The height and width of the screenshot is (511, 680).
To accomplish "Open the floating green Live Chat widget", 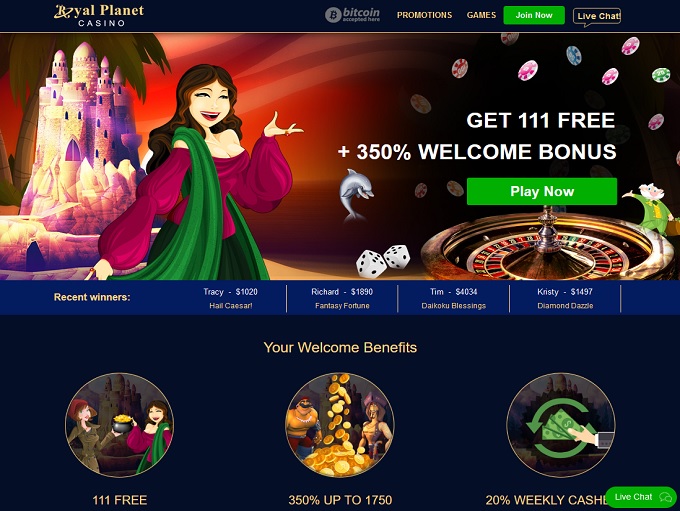I will click(641, 497).
